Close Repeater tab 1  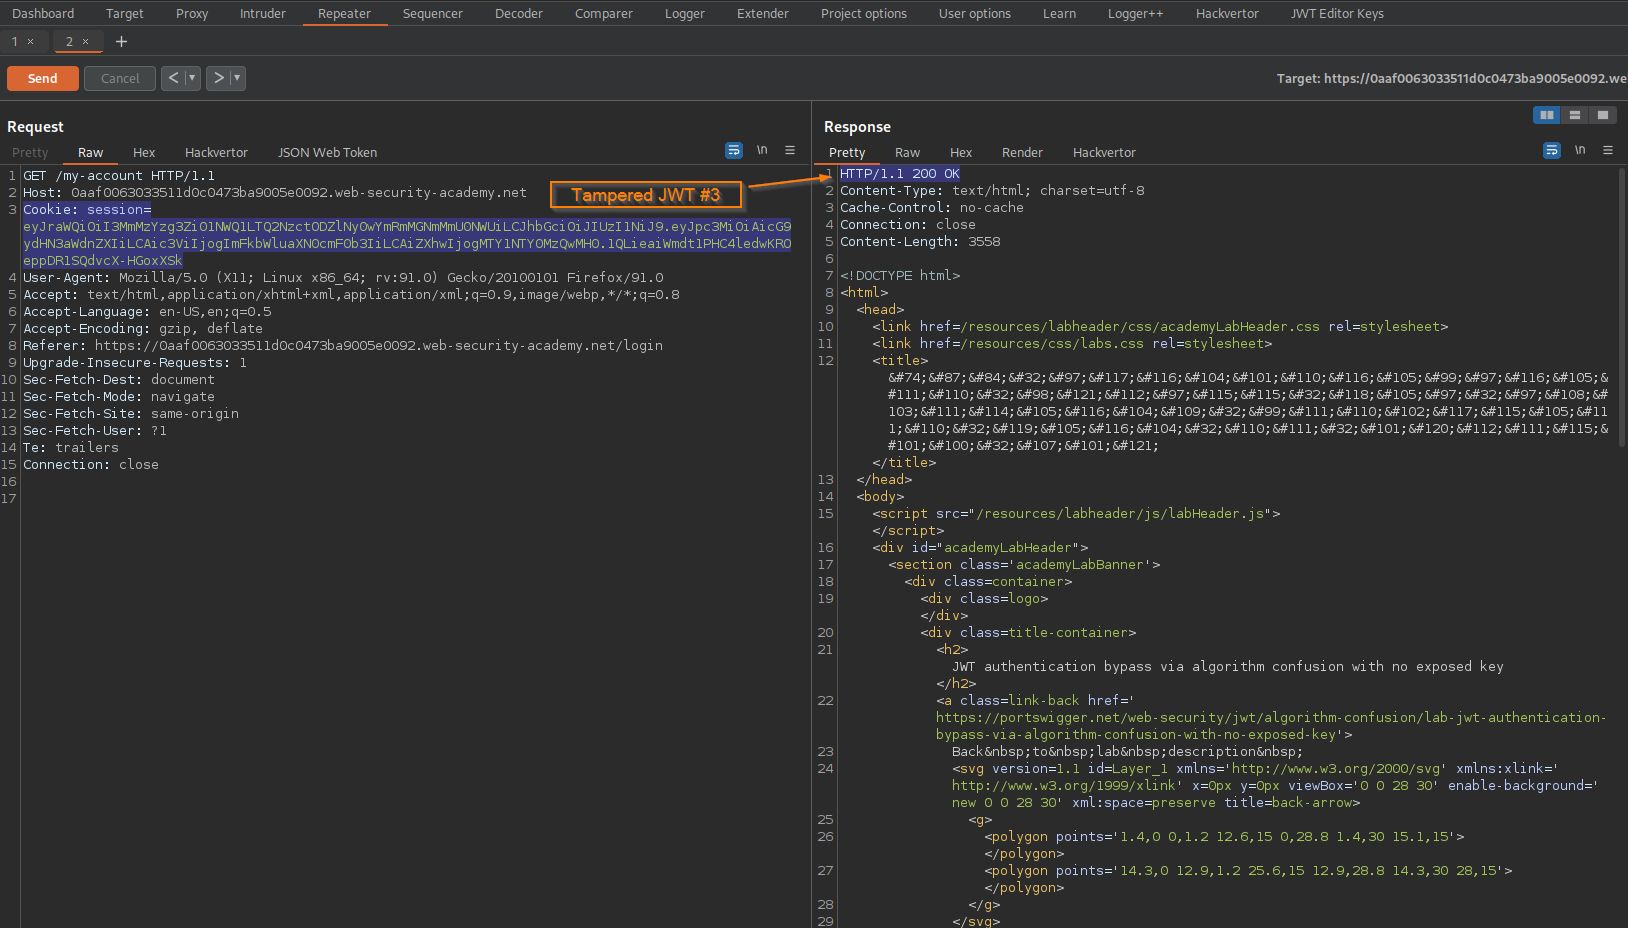click(x=31, y=41)
